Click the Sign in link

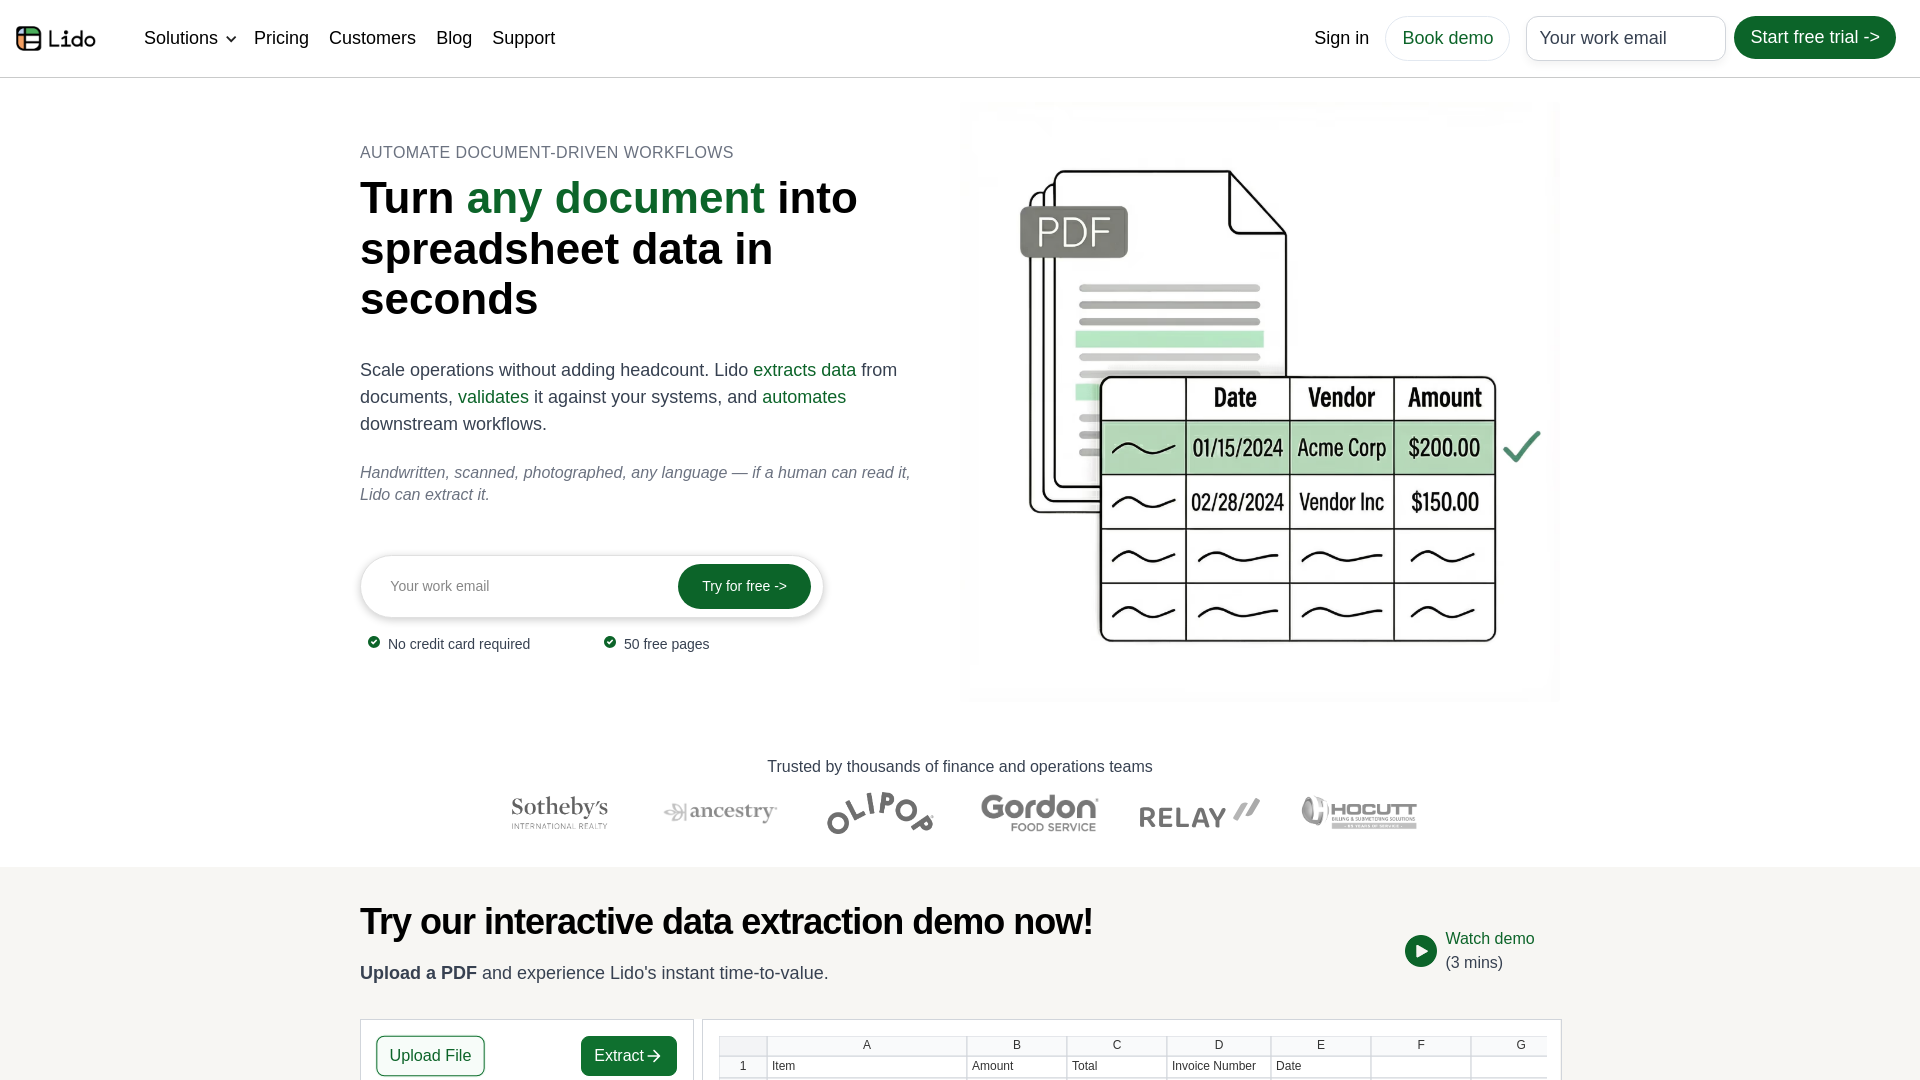click(1341, 38)
